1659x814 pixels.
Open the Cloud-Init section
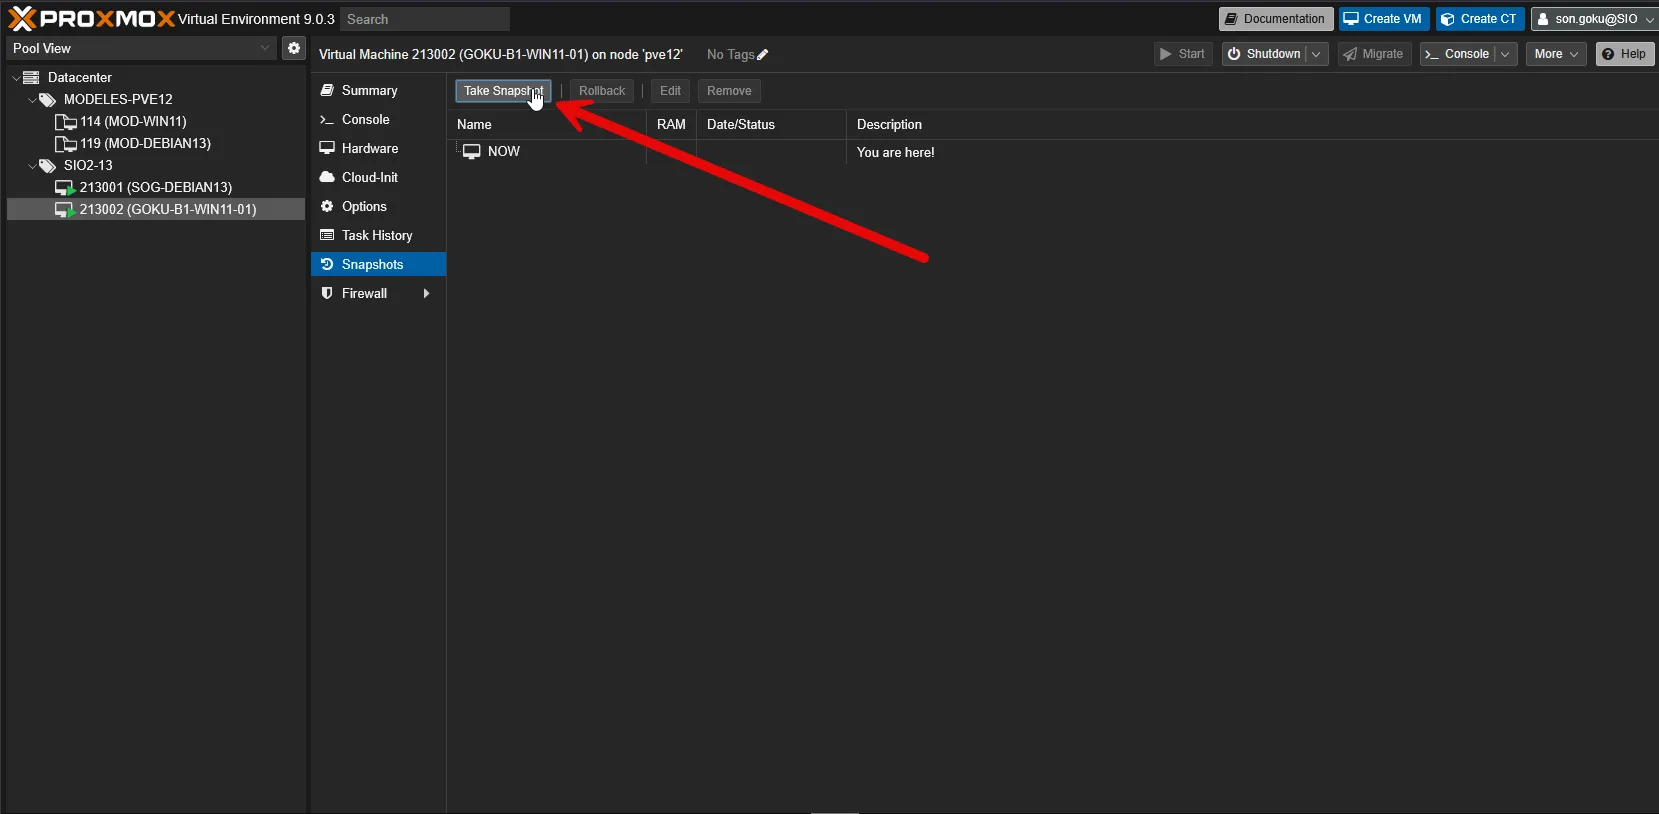(x=369, y=177)
